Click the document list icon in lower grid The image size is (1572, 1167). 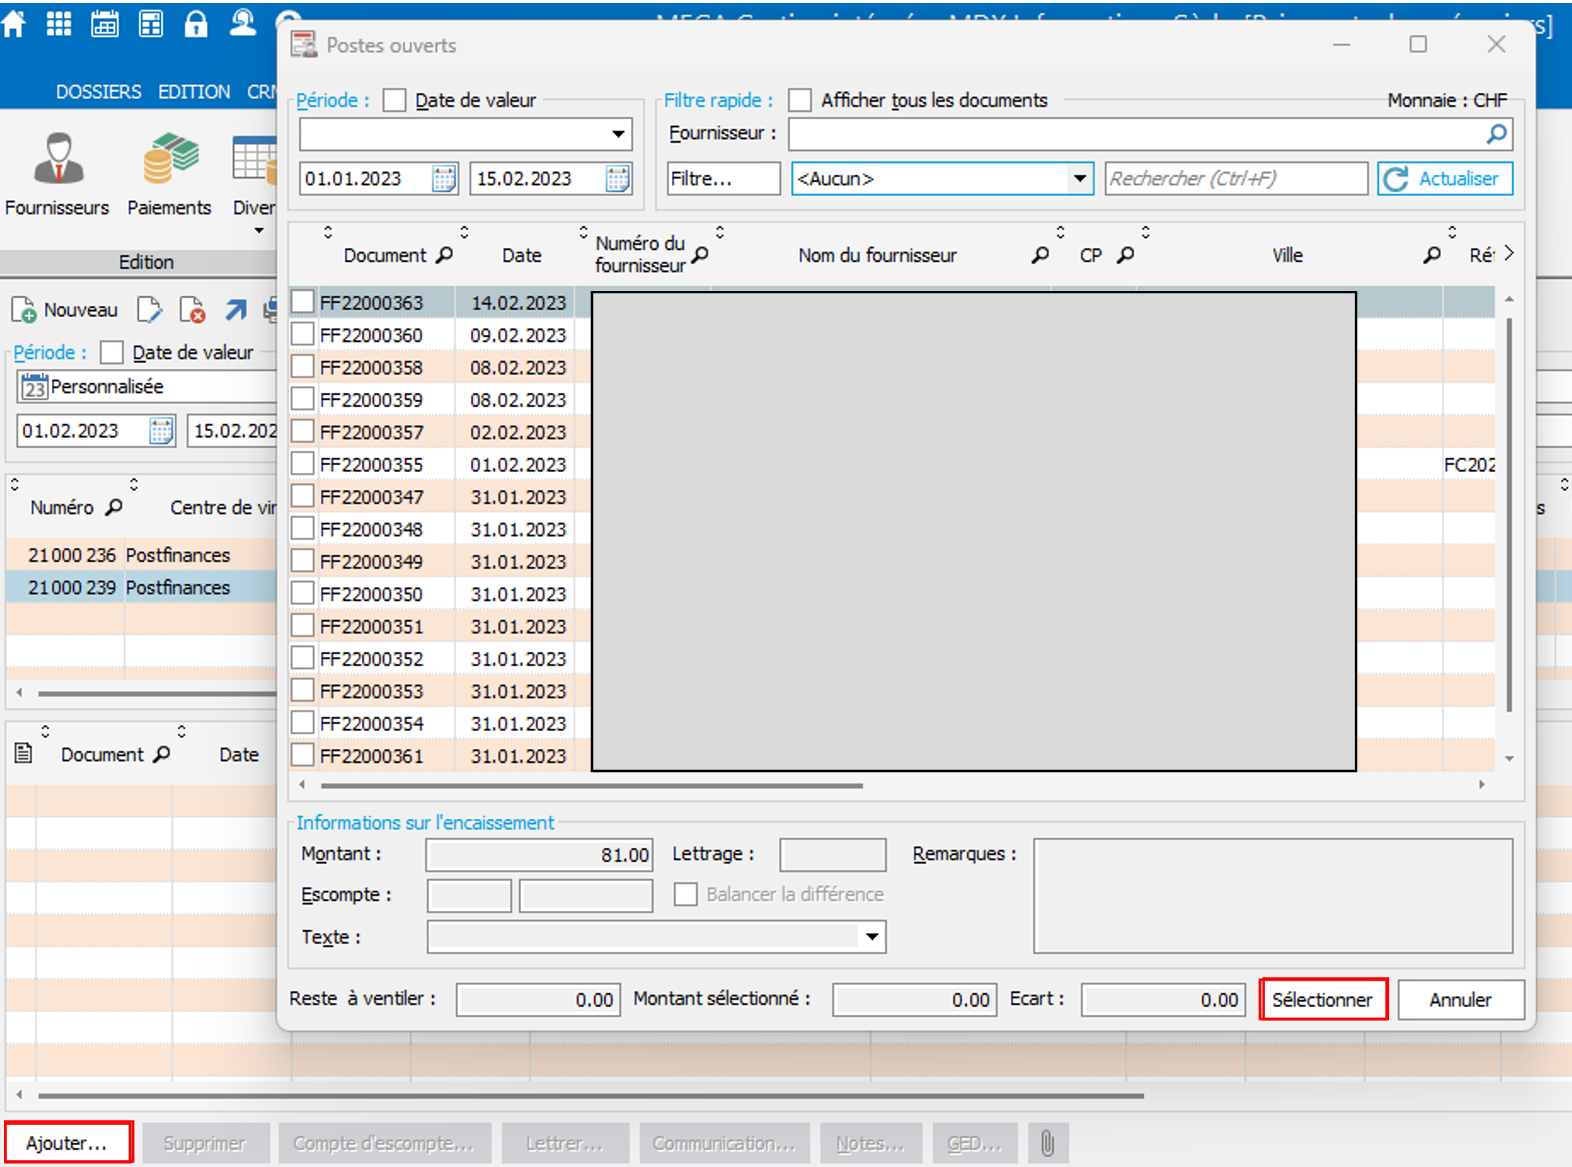tap(24, 753)
